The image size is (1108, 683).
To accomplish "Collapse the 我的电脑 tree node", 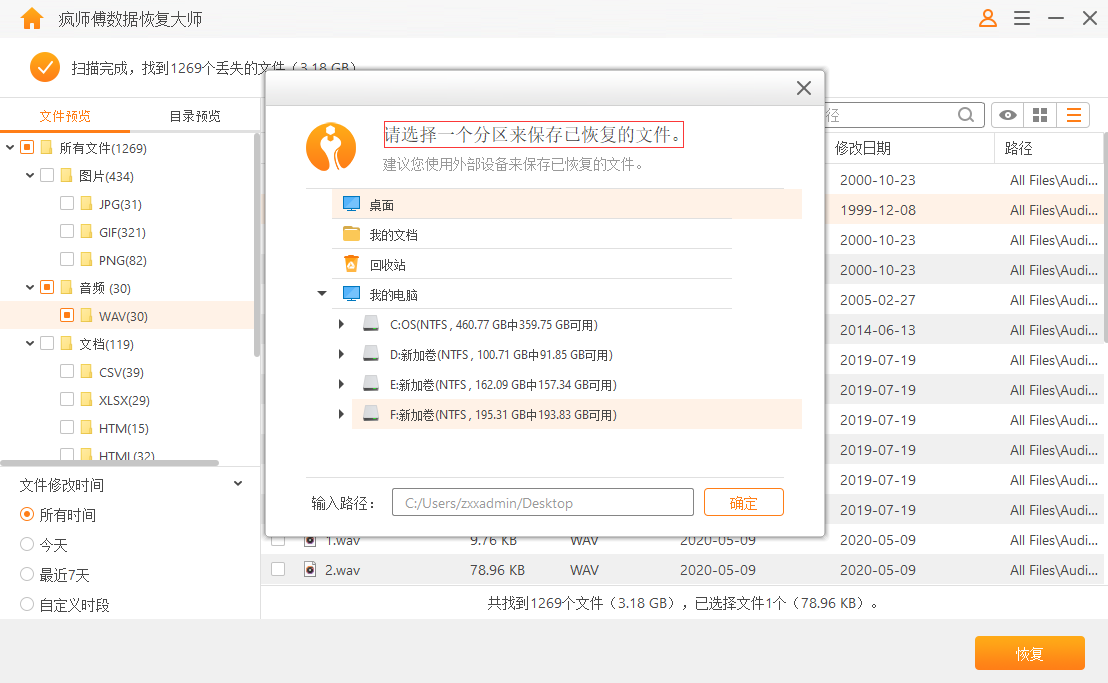I will (321, 293).
